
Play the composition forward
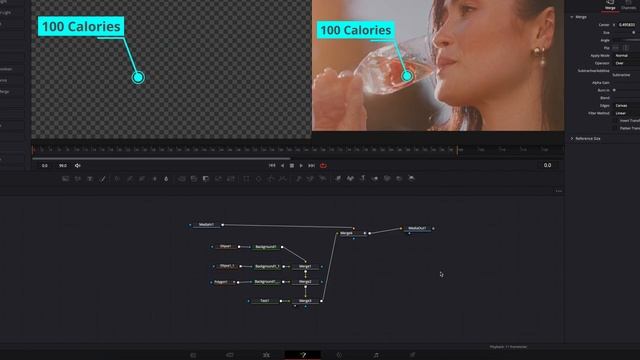(301, 166)
